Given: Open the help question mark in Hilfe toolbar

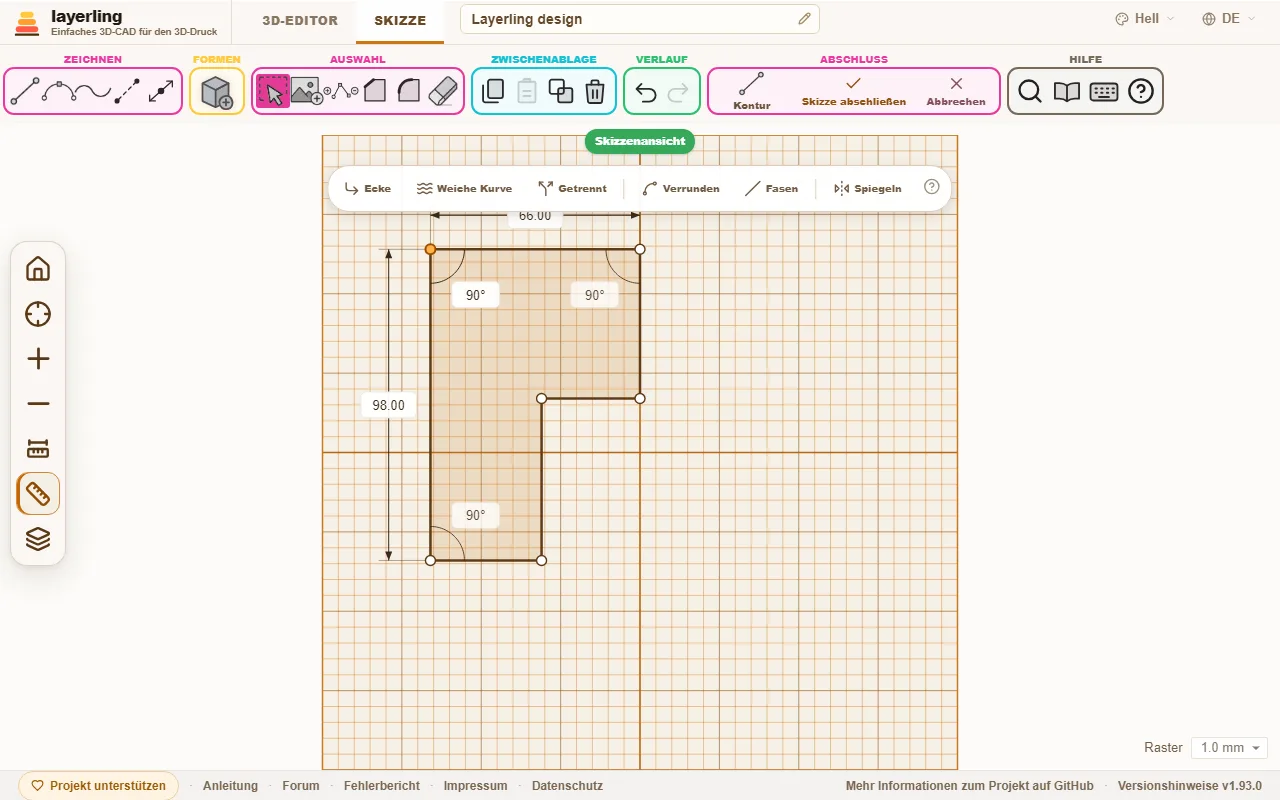Looking at the screenshot, I should click(1141, 92).
